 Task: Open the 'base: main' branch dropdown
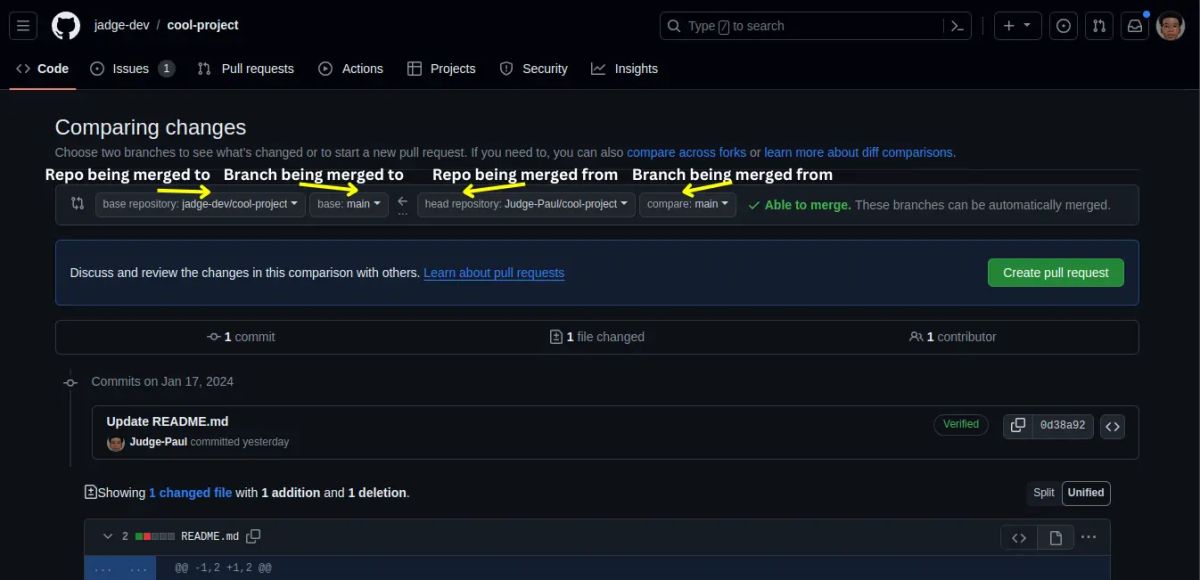349,204
